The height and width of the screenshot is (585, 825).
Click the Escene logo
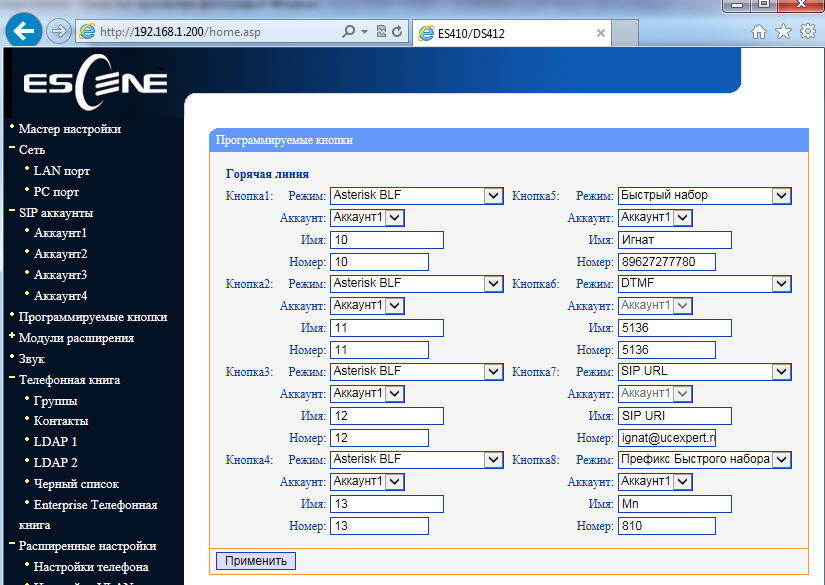95,82
